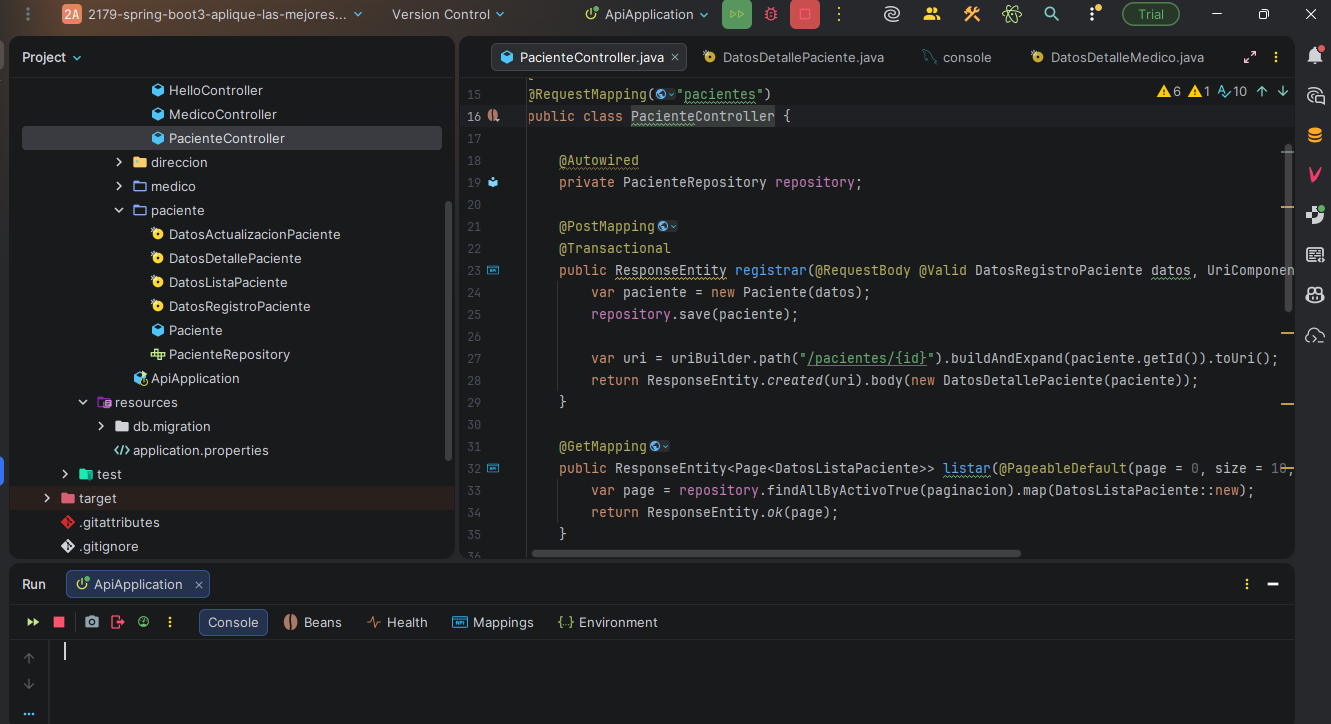Collapse the paciente folder
1331x724 pixels.
pos(119,210)
